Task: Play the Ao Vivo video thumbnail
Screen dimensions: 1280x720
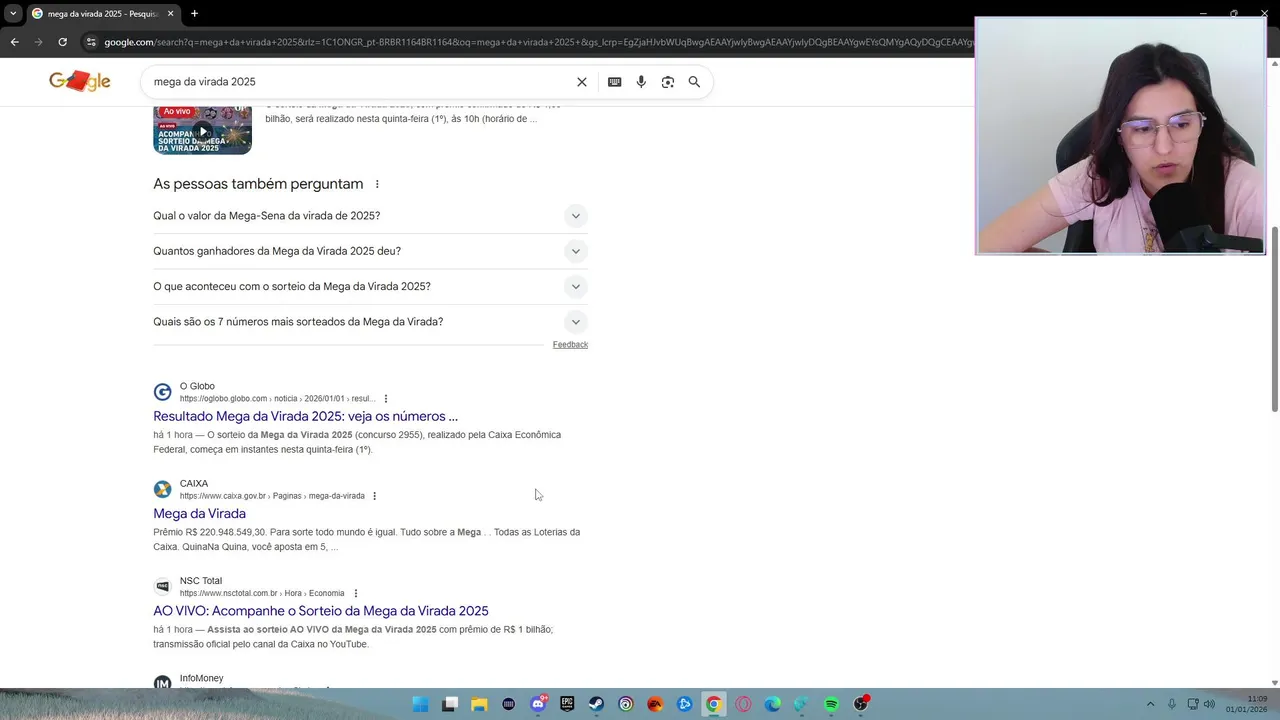Action: (202, 130)
